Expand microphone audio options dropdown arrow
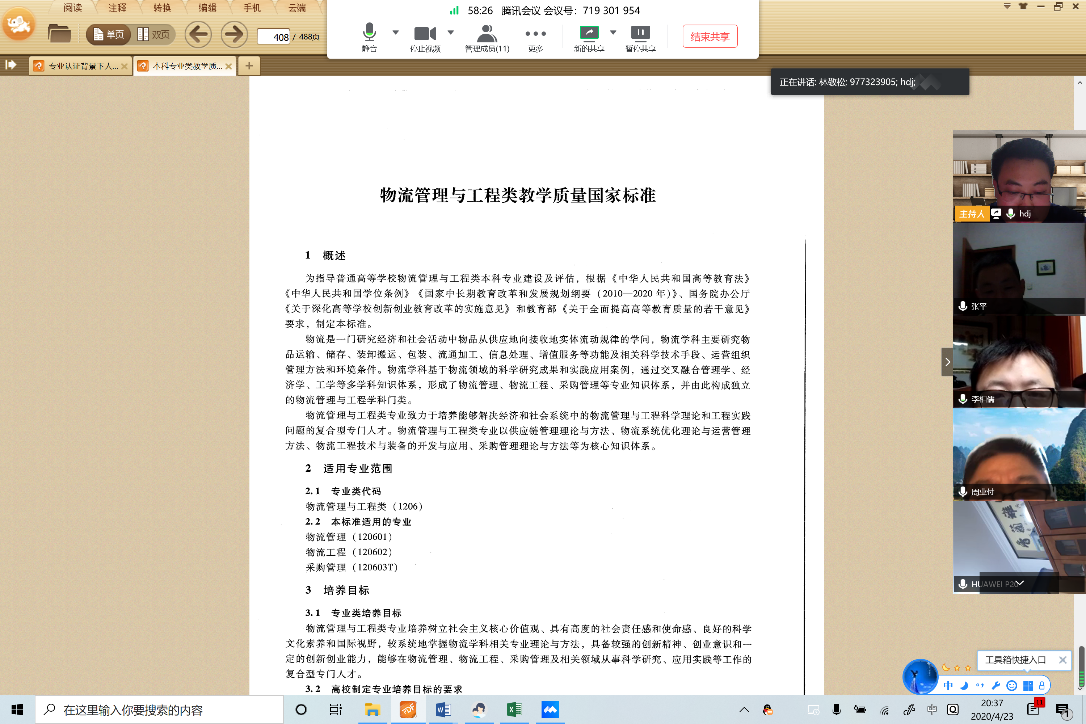Image resolution: width=1086 pixels, height=724 pixels. click(x=395, y=32)
